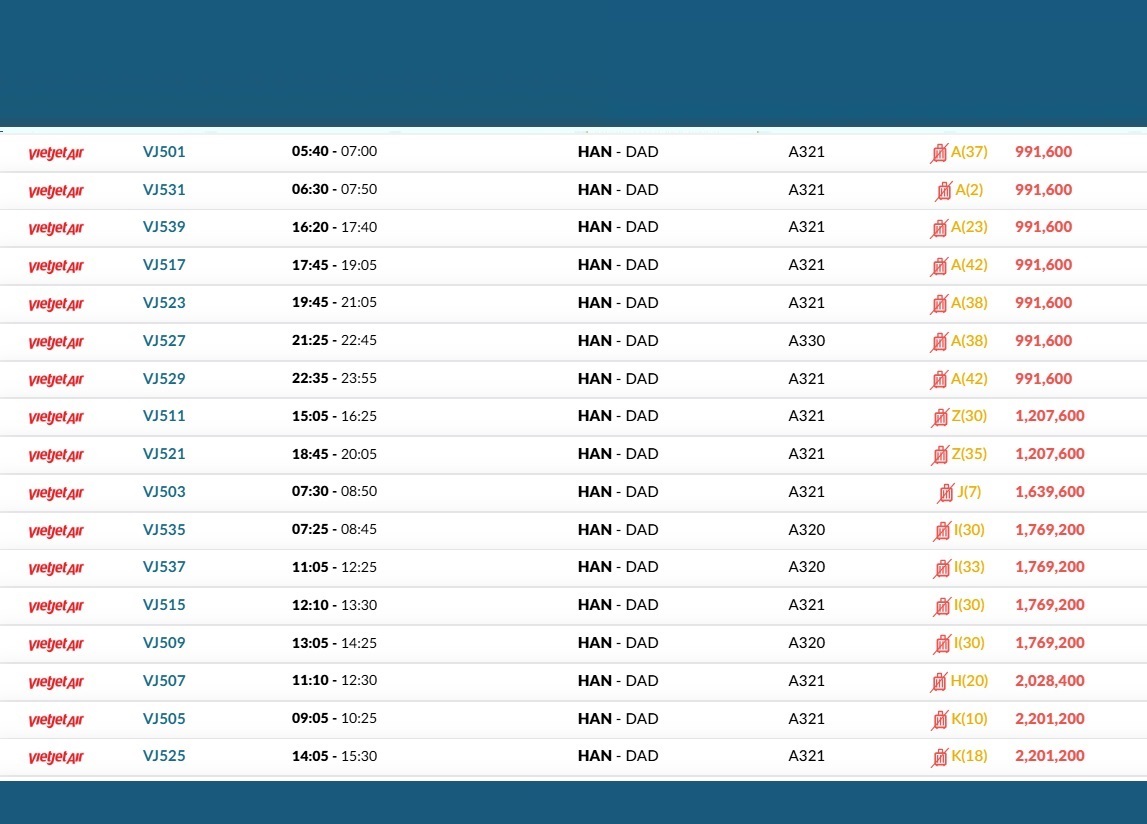The image size is (1147, 824).
Task: Choose the 991,600 fare for VJ517
Action: 1043,265
